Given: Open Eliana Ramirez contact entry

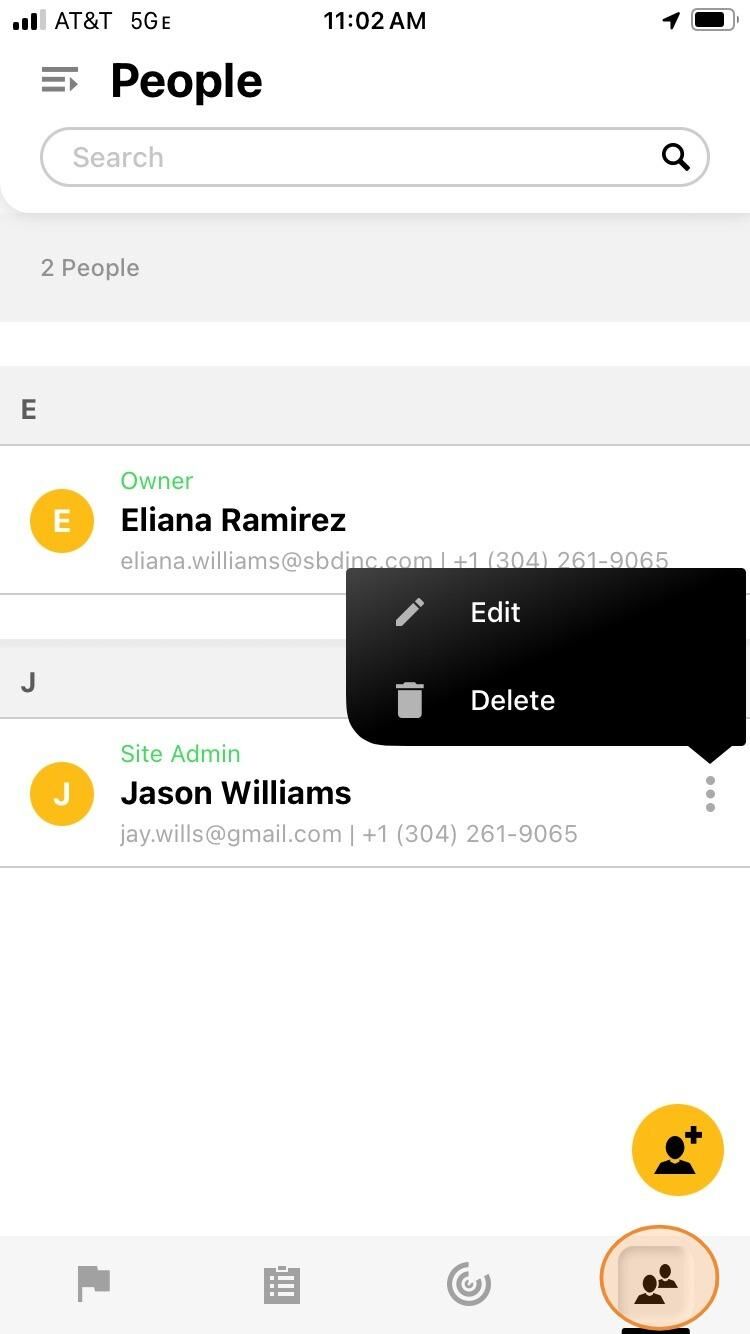Looking at the screenshot, I should tap(375, 520).
